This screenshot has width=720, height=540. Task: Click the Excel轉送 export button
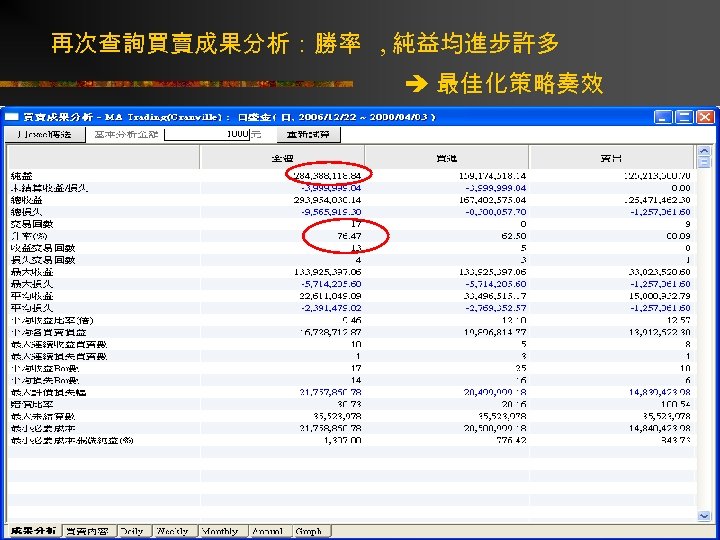click(x=45, y=135)
